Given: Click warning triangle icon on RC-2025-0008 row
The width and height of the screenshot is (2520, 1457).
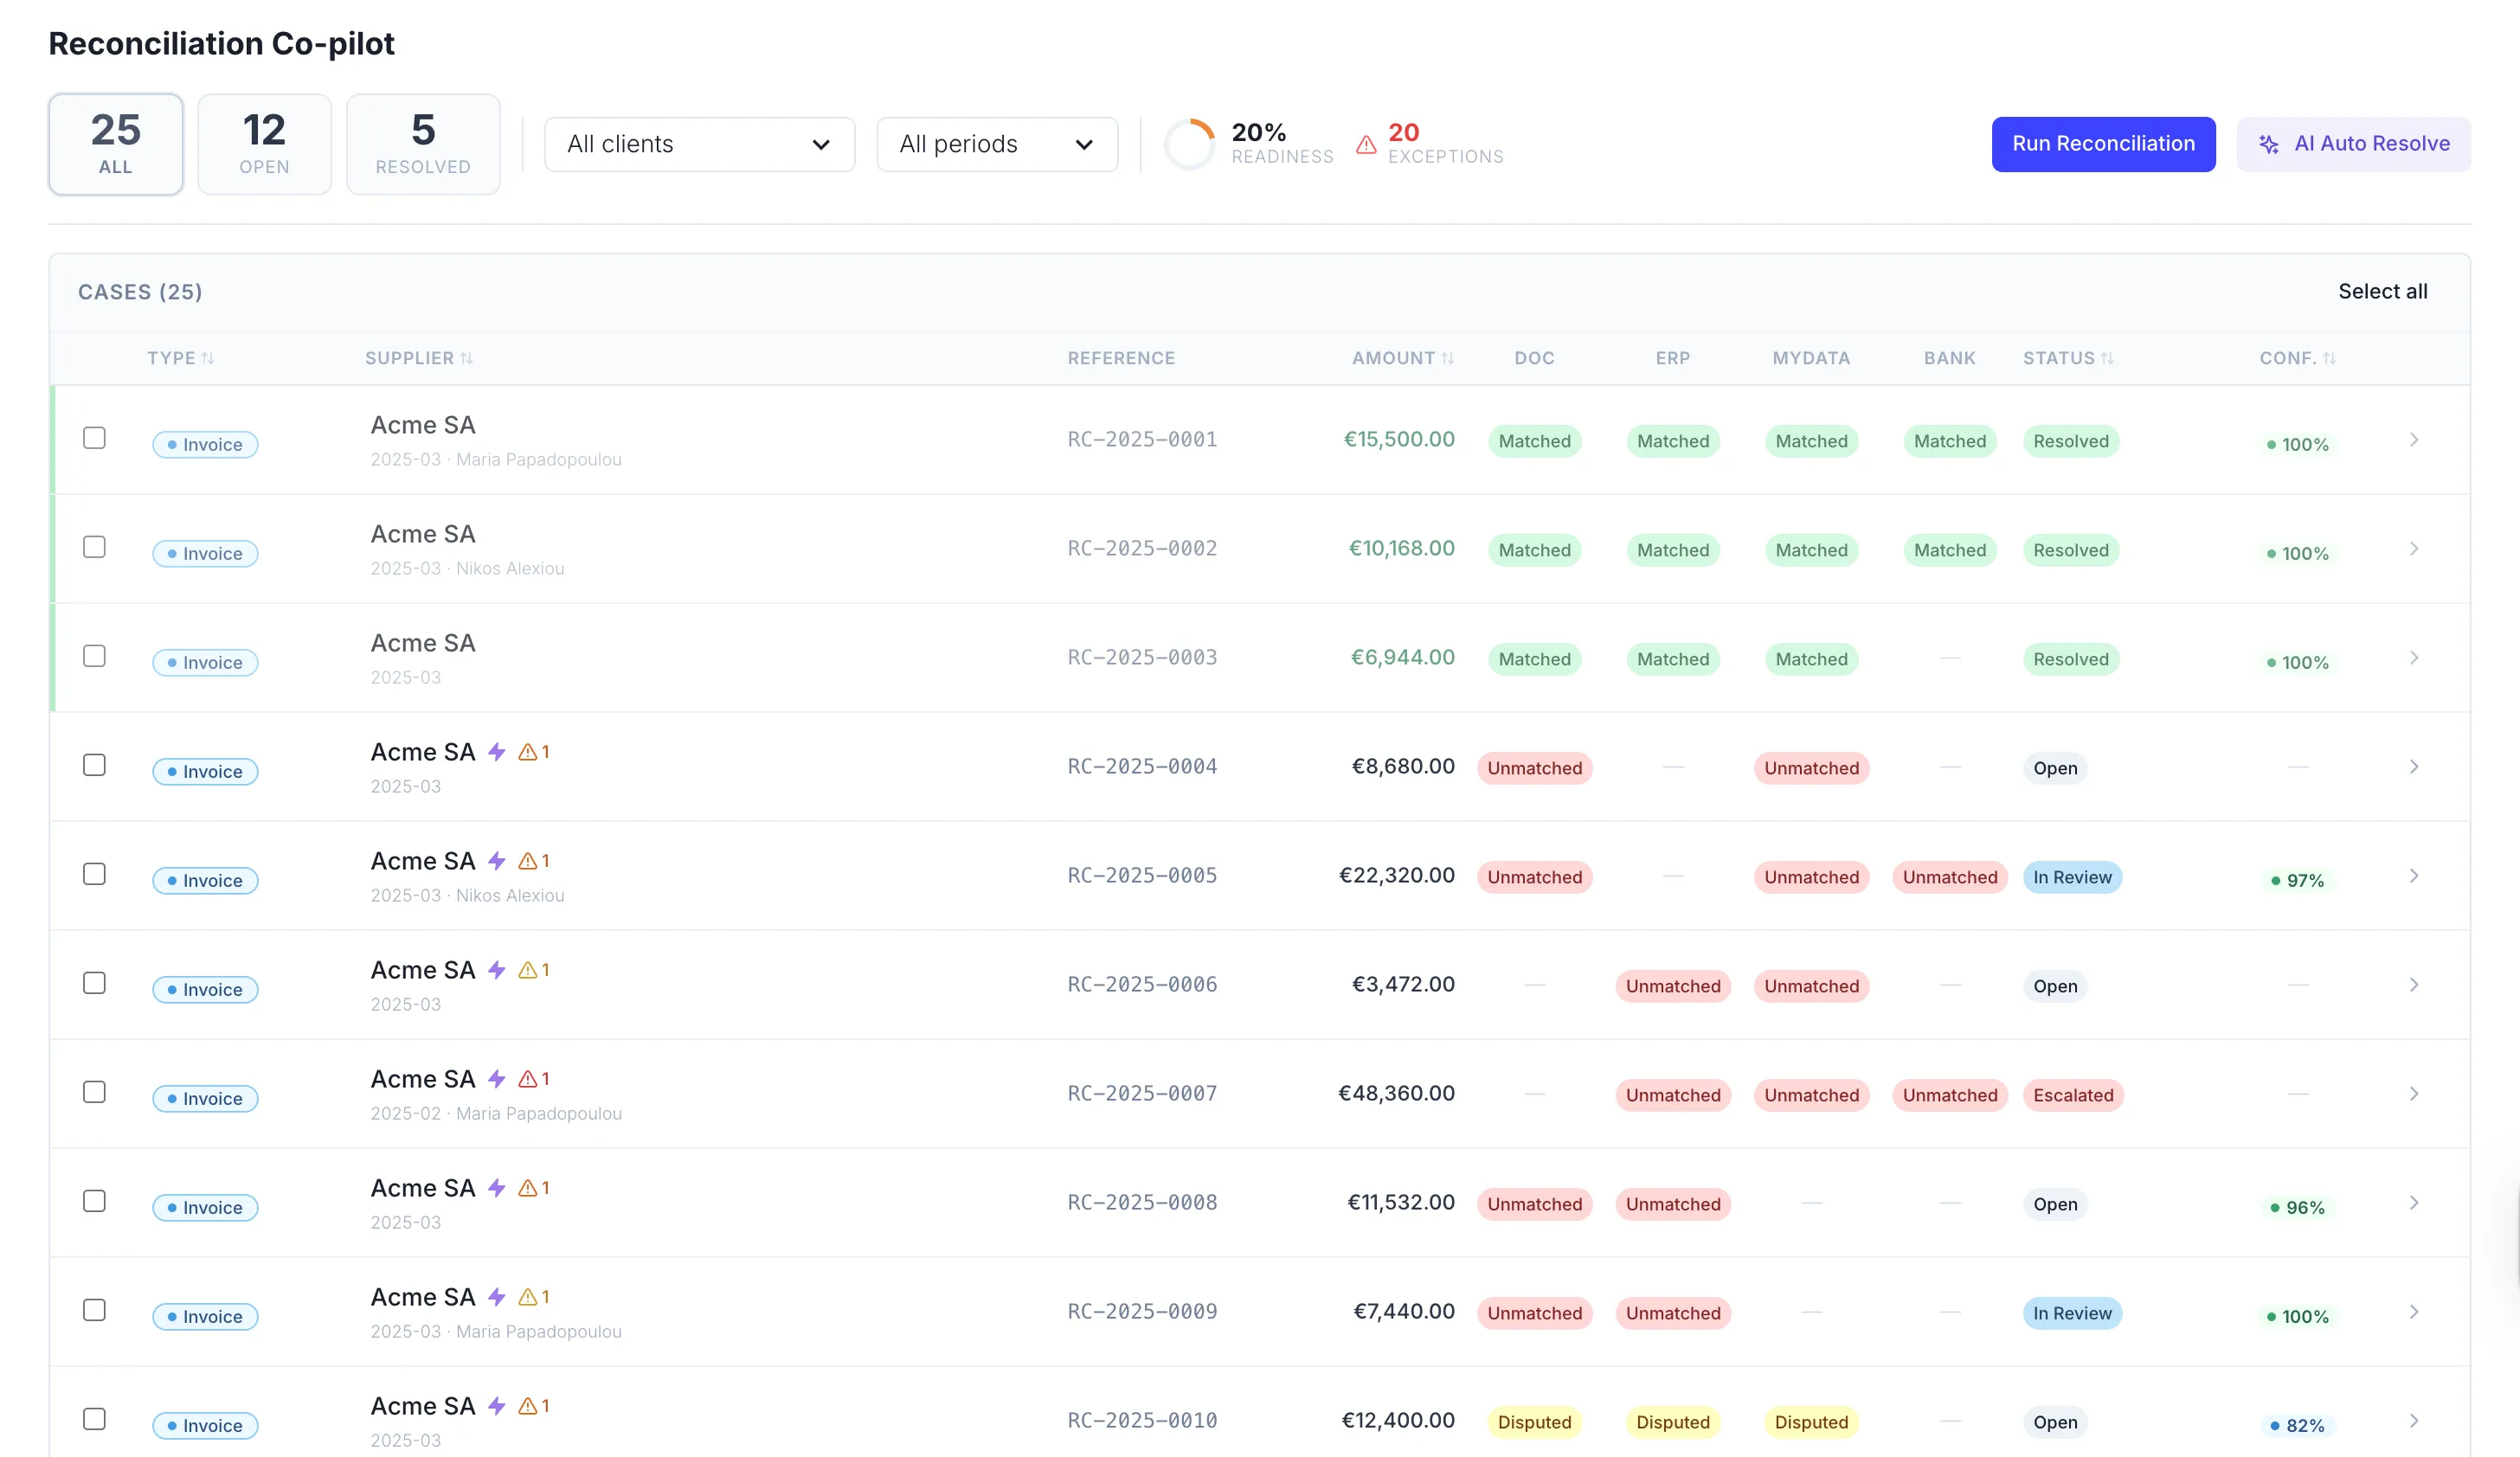Looking at the screenshot, I should click(528, 1188).
